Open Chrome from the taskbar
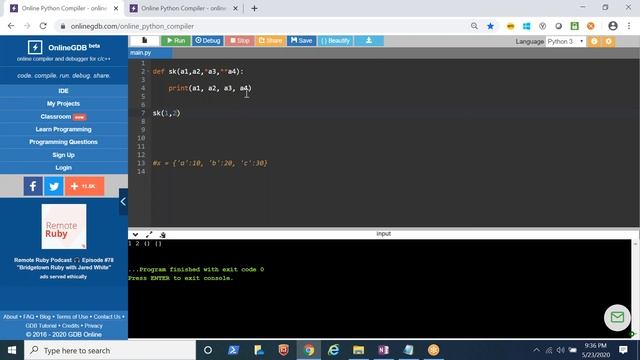This screenshot has height=360, width=640. [x=309, y=350]
